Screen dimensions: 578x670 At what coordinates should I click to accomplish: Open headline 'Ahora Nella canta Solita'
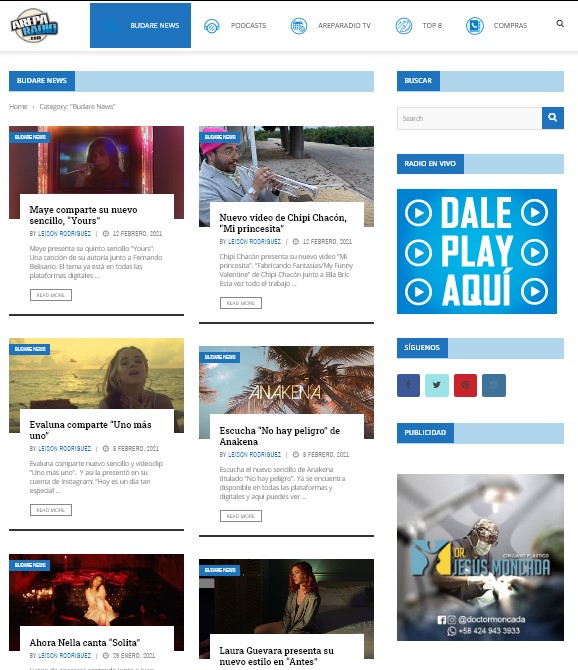click(x=85, y=642)
